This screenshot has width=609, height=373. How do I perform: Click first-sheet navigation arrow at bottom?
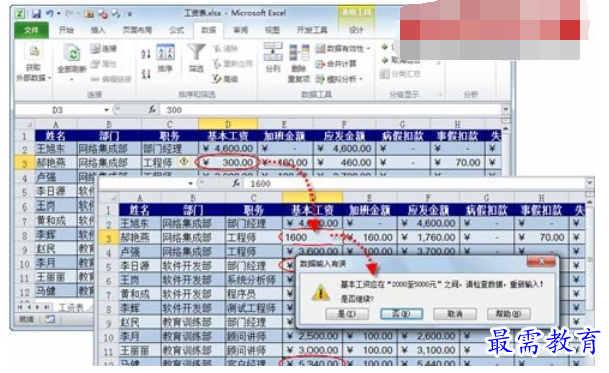[x=20, y=307]
